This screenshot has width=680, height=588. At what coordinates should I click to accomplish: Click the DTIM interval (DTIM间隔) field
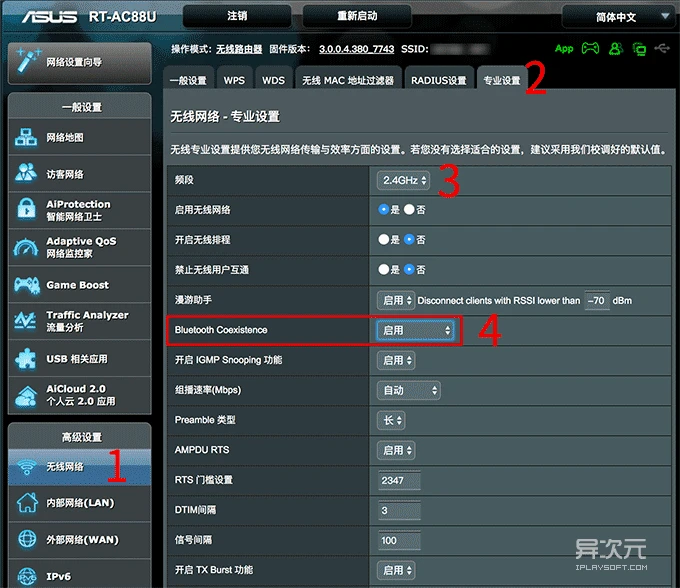399,510
